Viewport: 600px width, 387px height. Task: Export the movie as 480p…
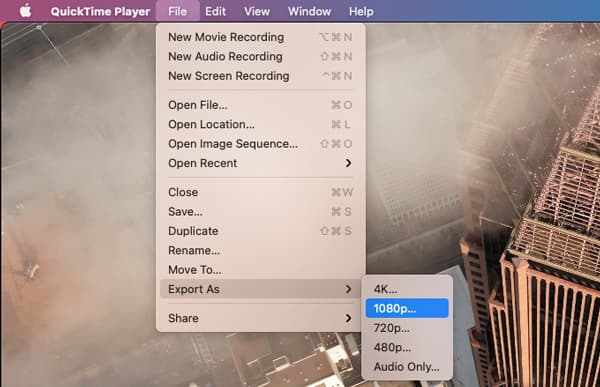pyautogui.click(x=407, y=347)
